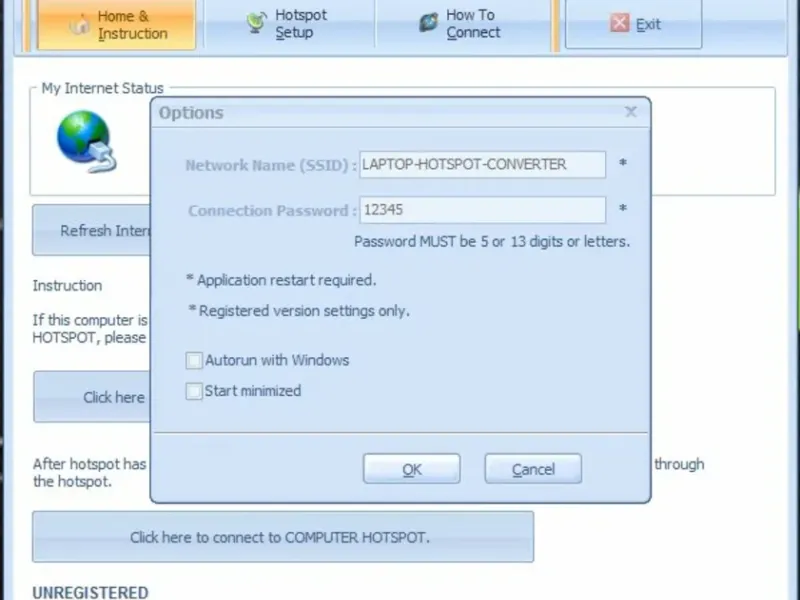Click the partially hidden 'Click here' button
Image resolution: width=800 pixels, height=600 pixels.
92,397
